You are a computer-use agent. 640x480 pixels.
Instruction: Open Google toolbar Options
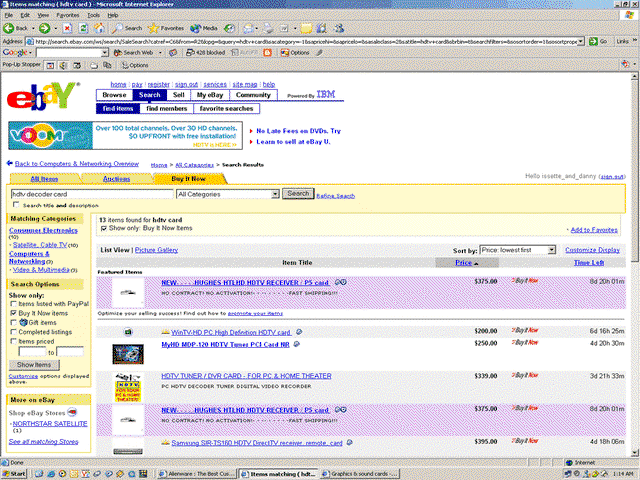click(x=295, y=53)
